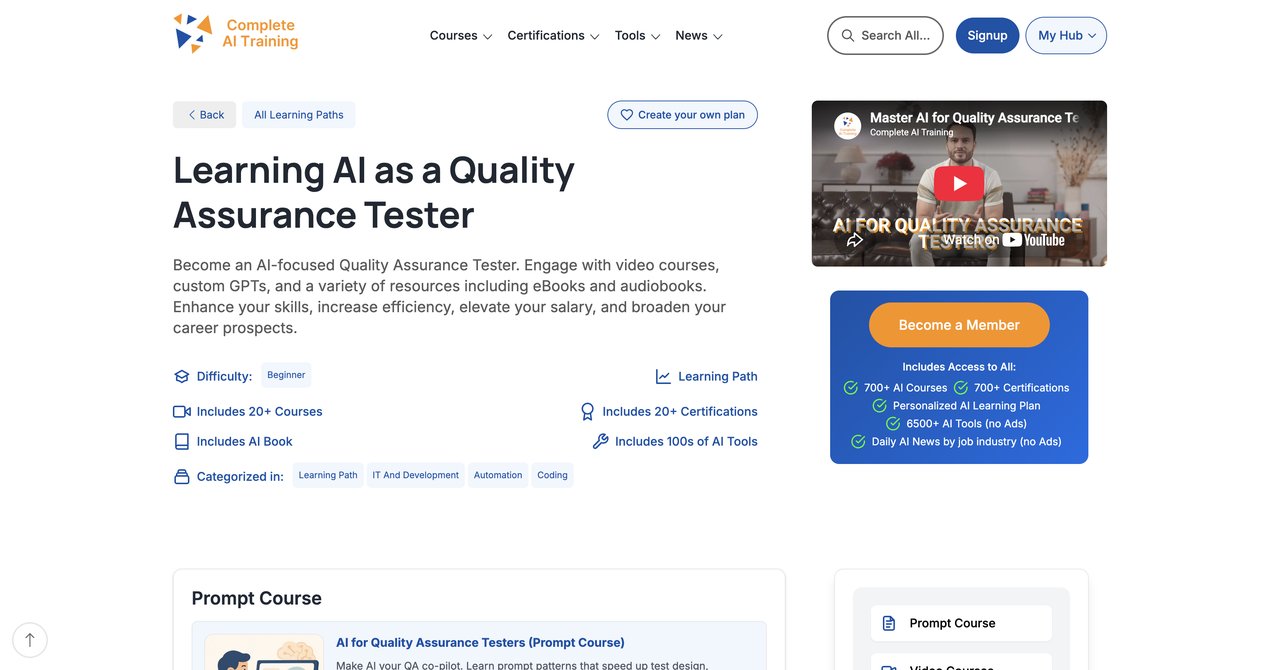
Task: Click the document icon beside Prompt Course
Action: [x=889, y=623]
